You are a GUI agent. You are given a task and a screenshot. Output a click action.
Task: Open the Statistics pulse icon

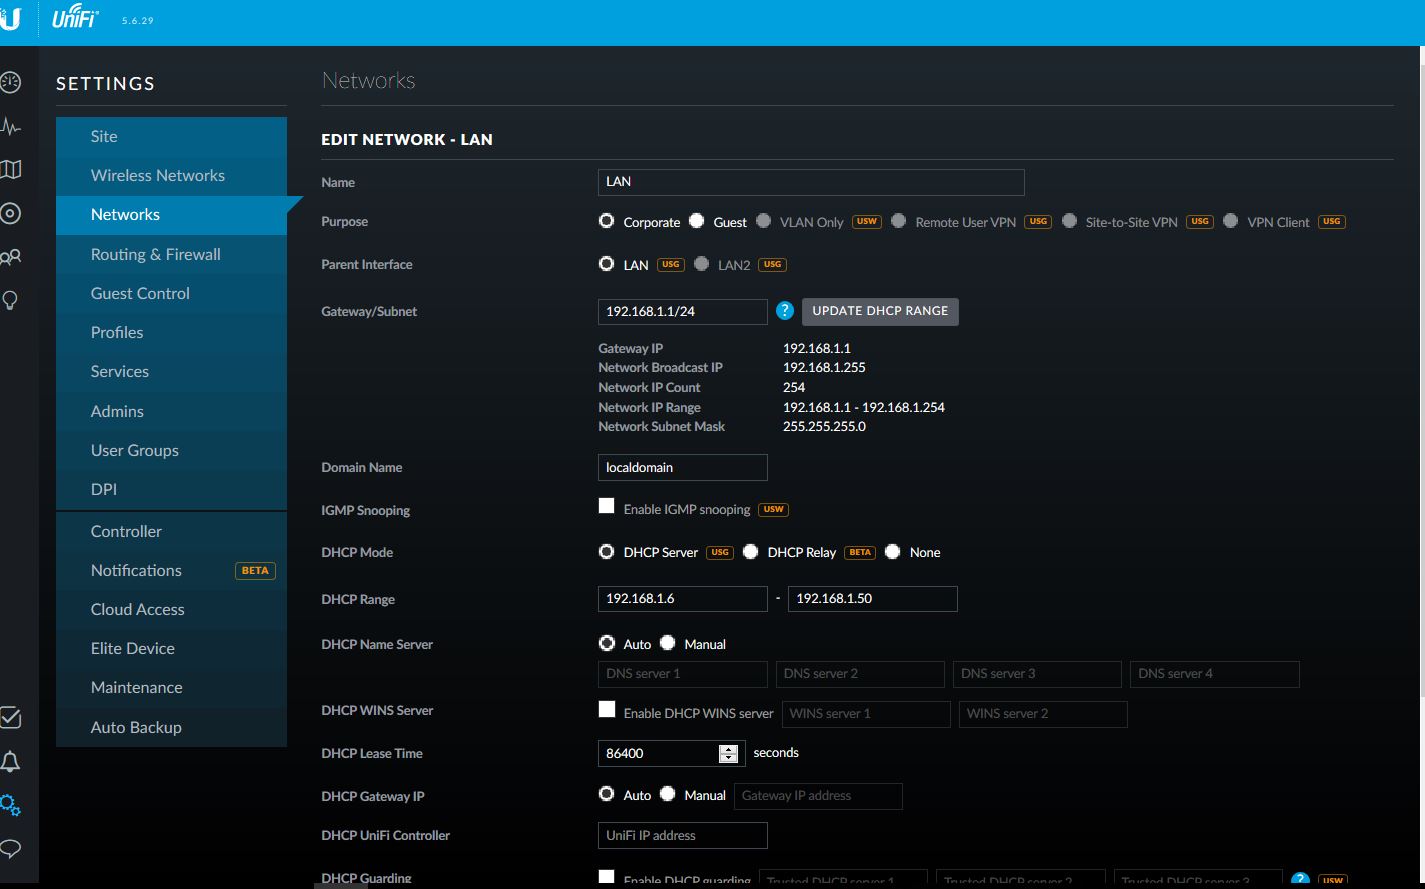[x=10, y=127]
